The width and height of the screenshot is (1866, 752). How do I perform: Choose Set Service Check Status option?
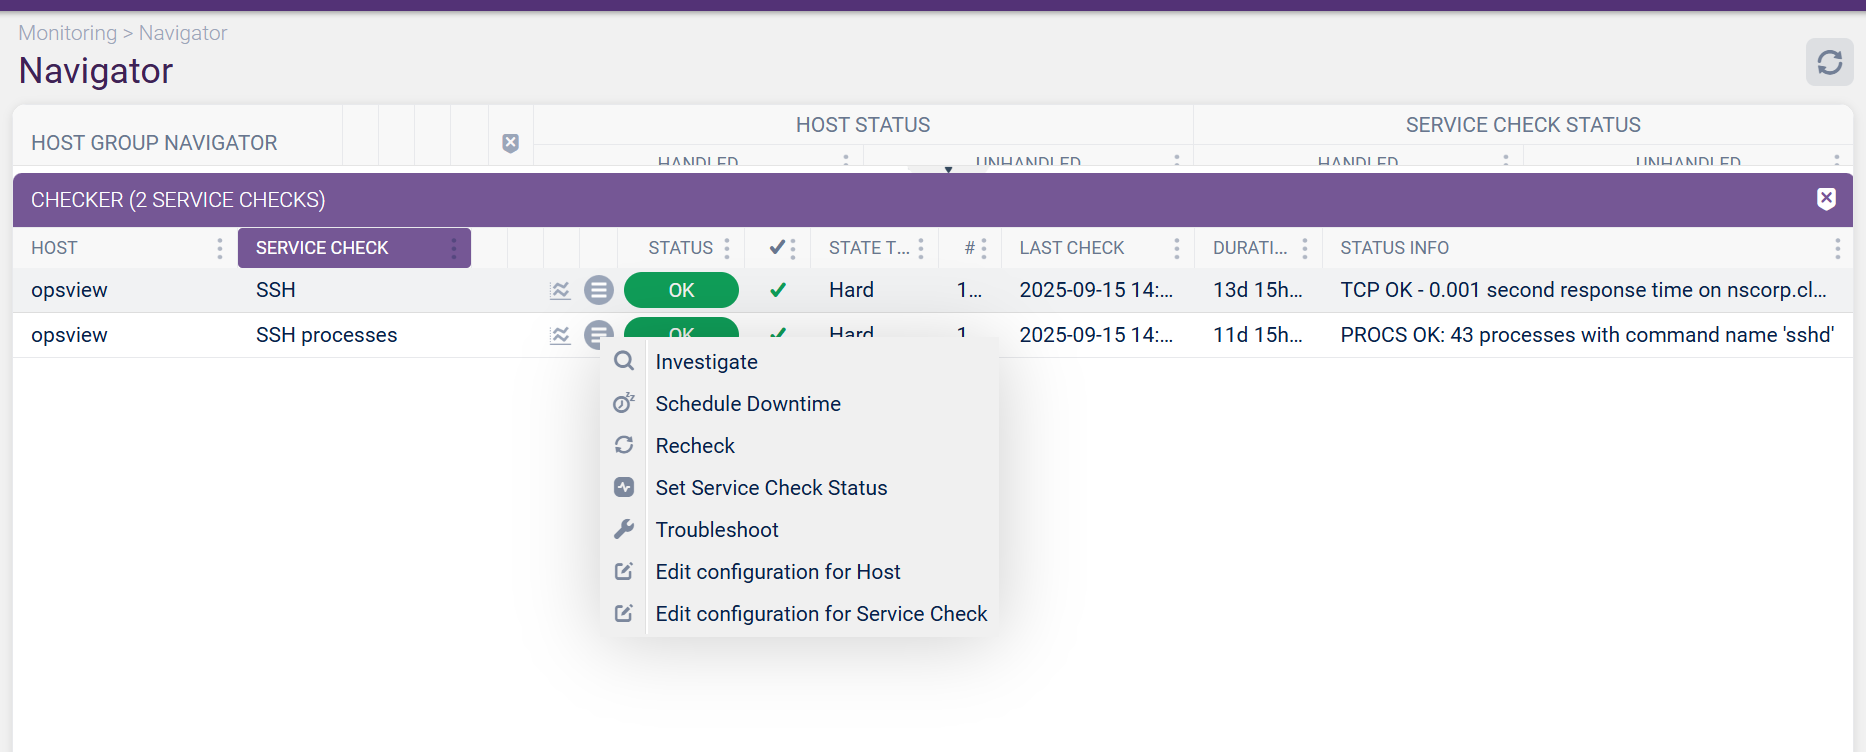click(771, 488)
